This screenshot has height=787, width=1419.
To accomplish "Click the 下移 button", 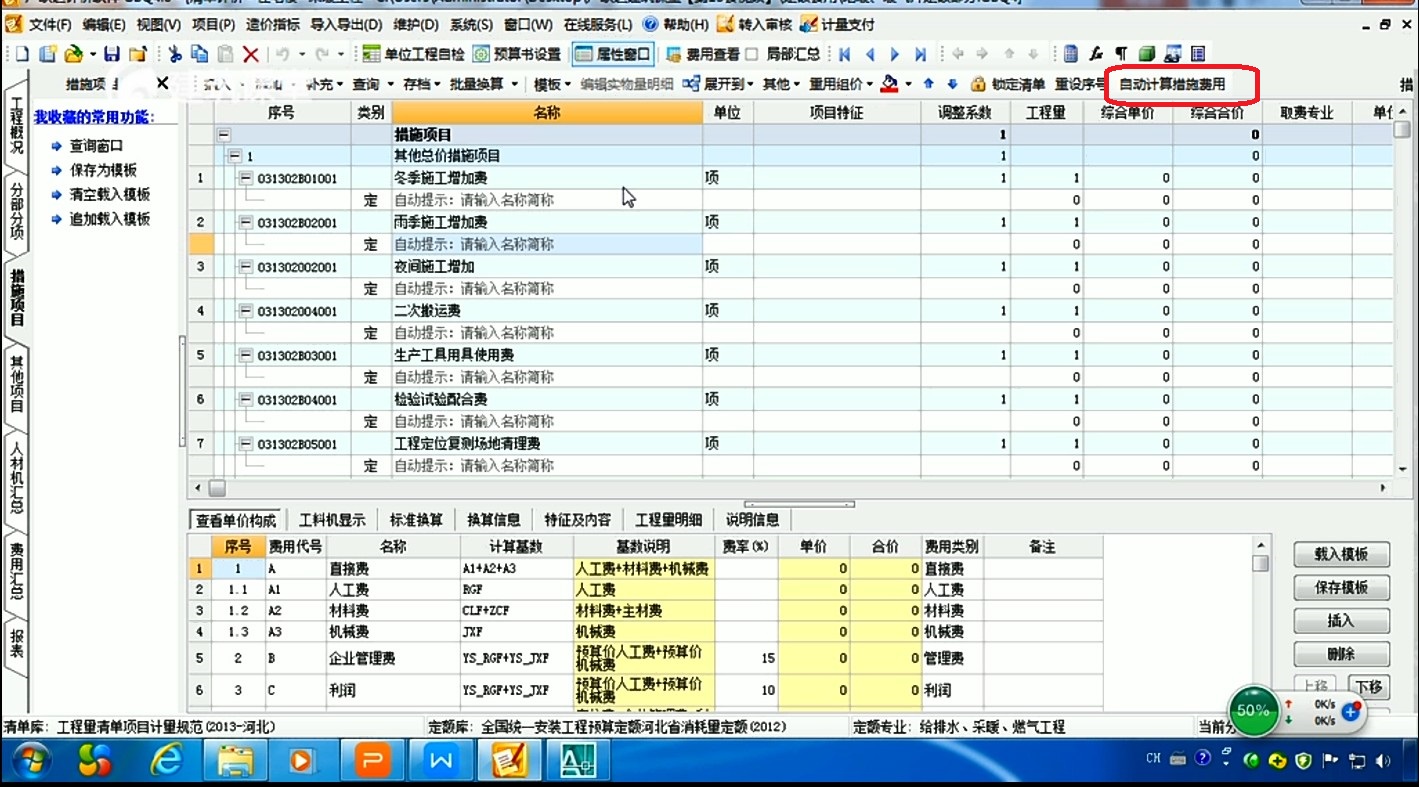I will [x=1370, y=687].
